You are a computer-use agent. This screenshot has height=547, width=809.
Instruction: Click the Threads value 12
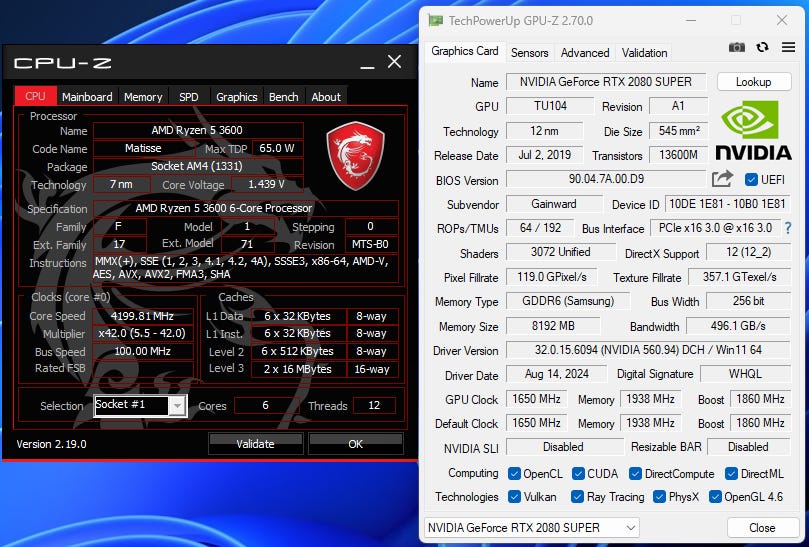tap(374, 405)
